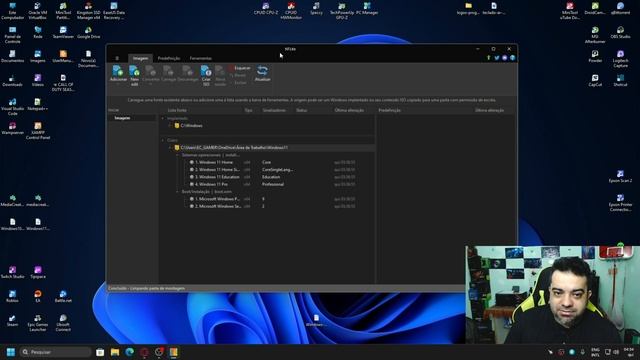Click the Status column header
The width and height of the screenshot is (640, 360).
click(x=302, y=110)
